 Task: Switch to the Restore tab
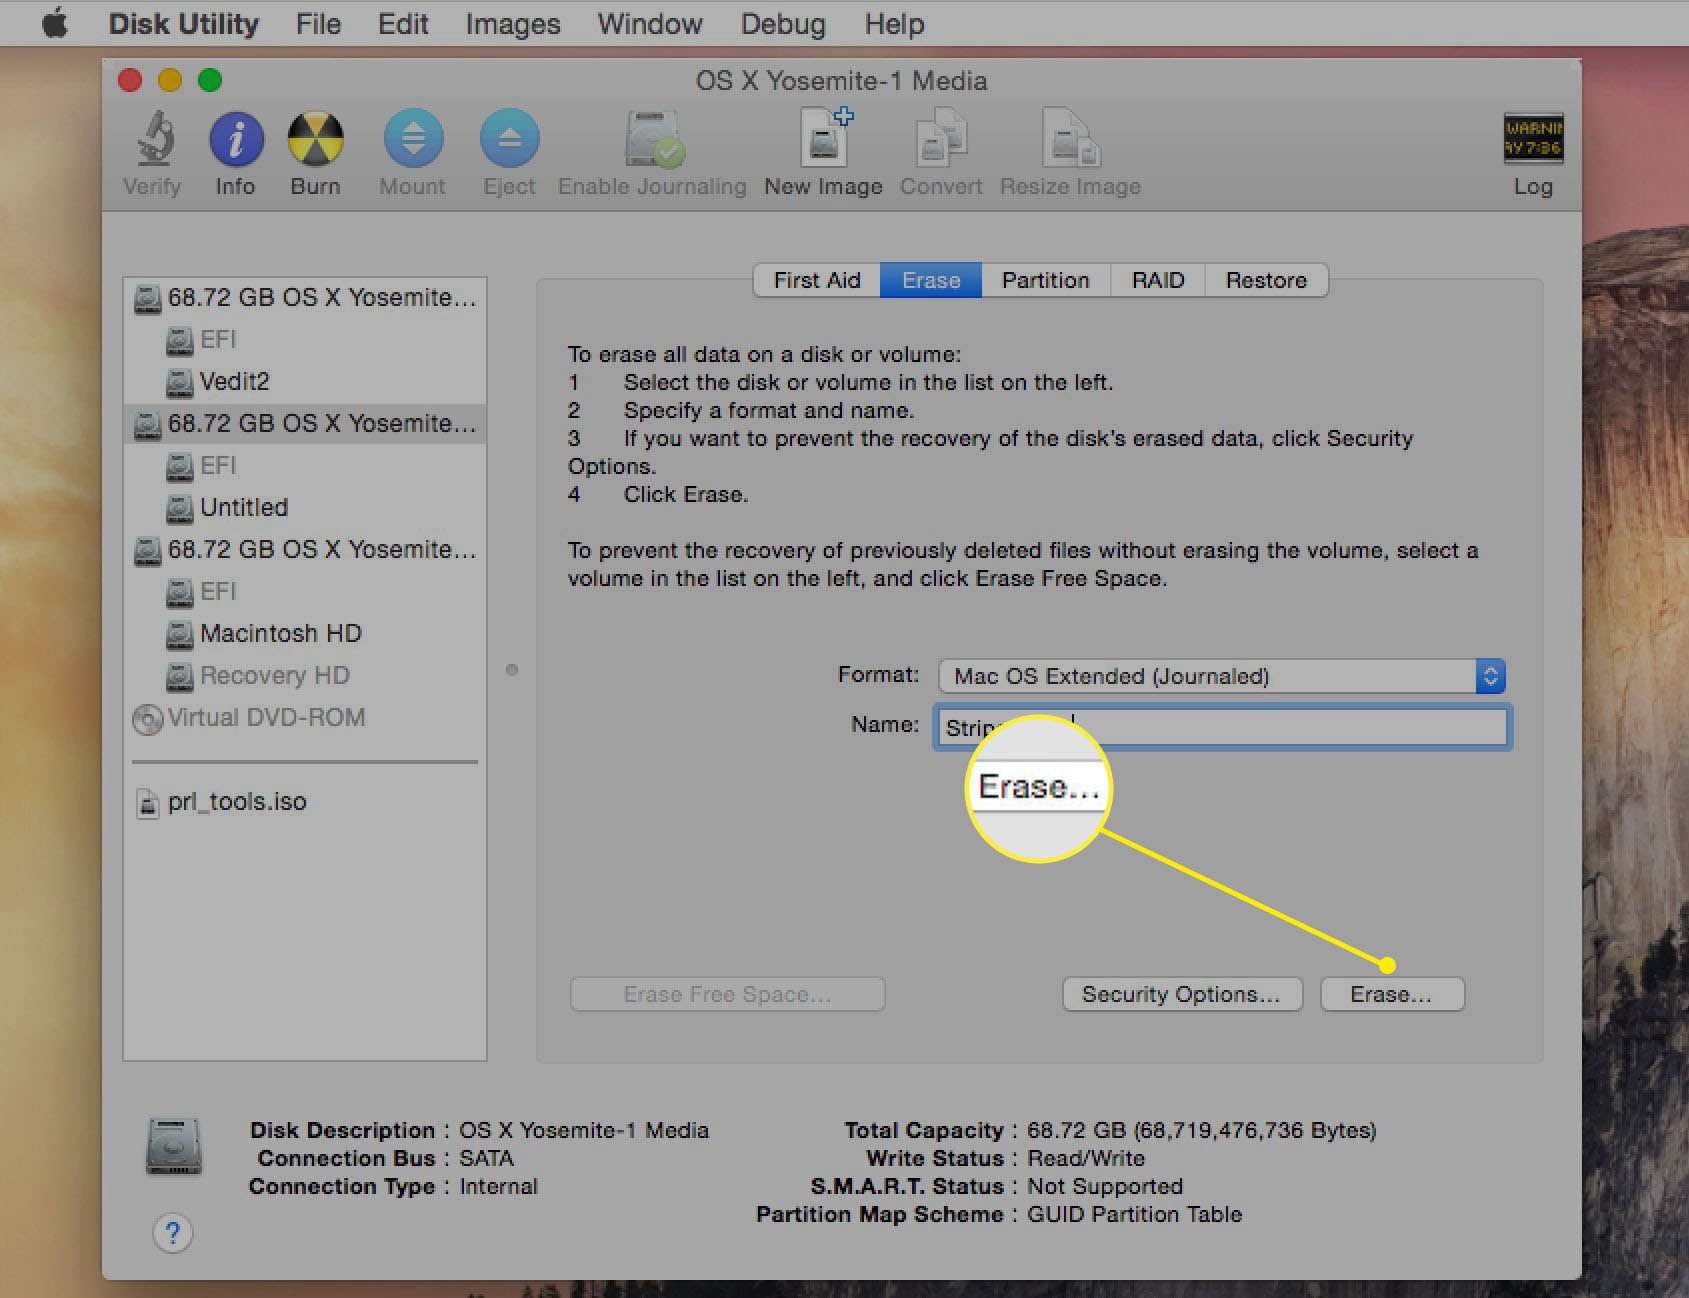click(1267, 280)
